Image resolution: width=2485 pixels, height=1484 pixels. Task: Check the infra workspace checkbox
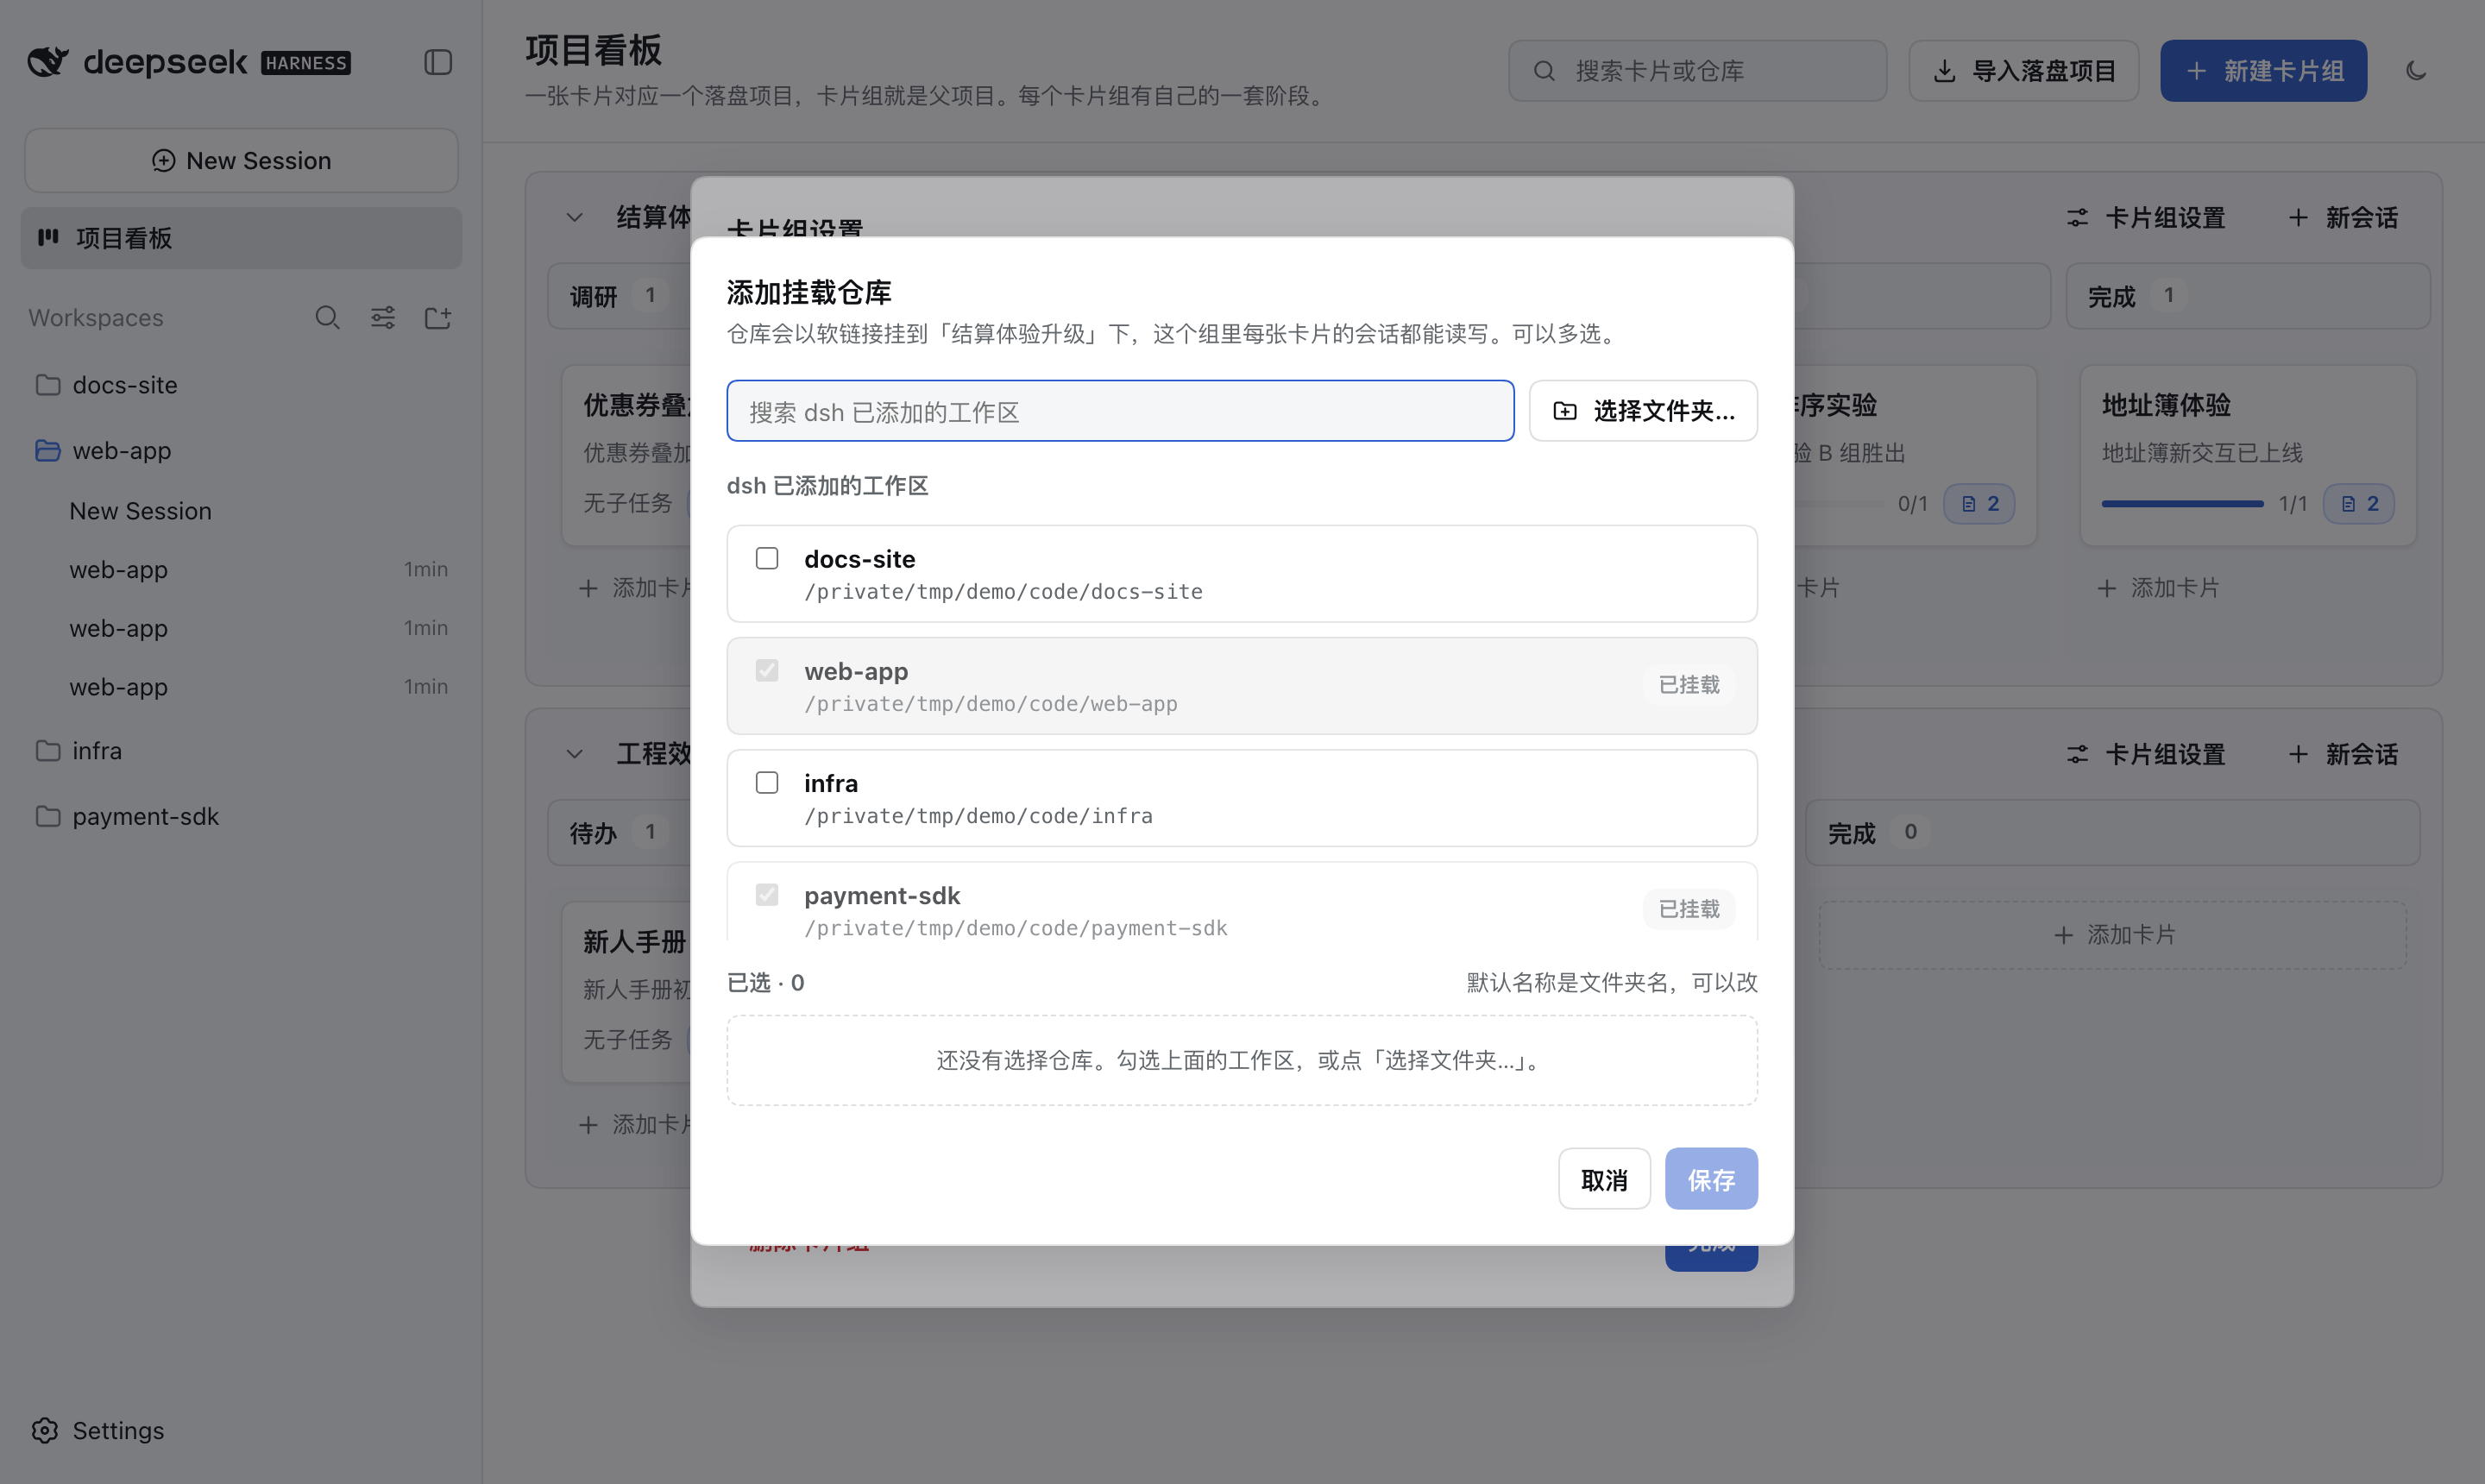point(767,783)
